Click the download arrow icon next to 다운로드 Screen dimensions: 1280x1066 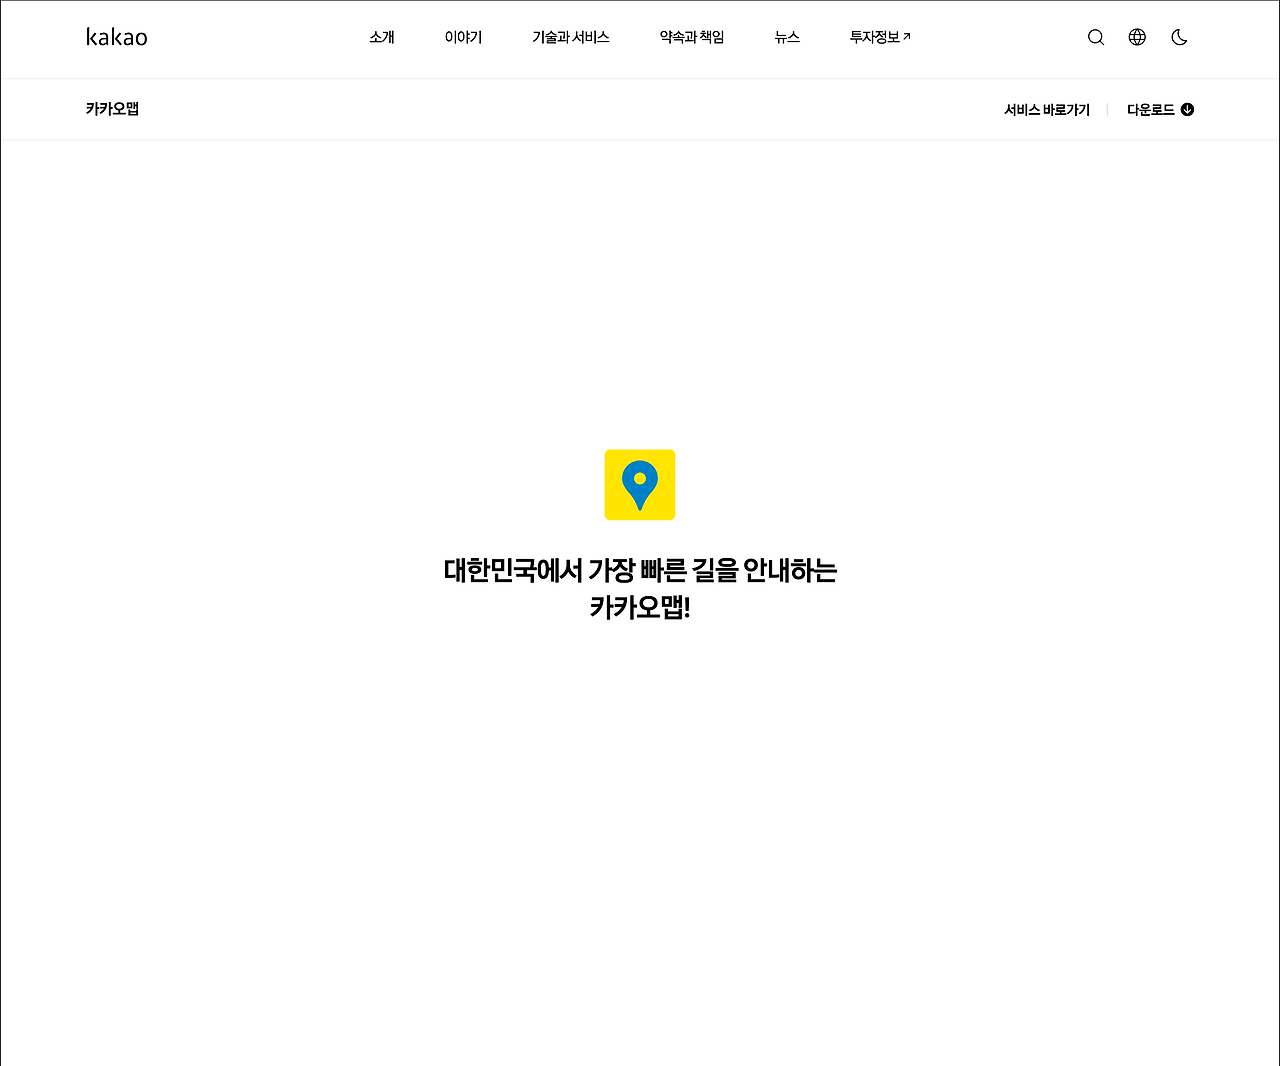pos(1187,109)
